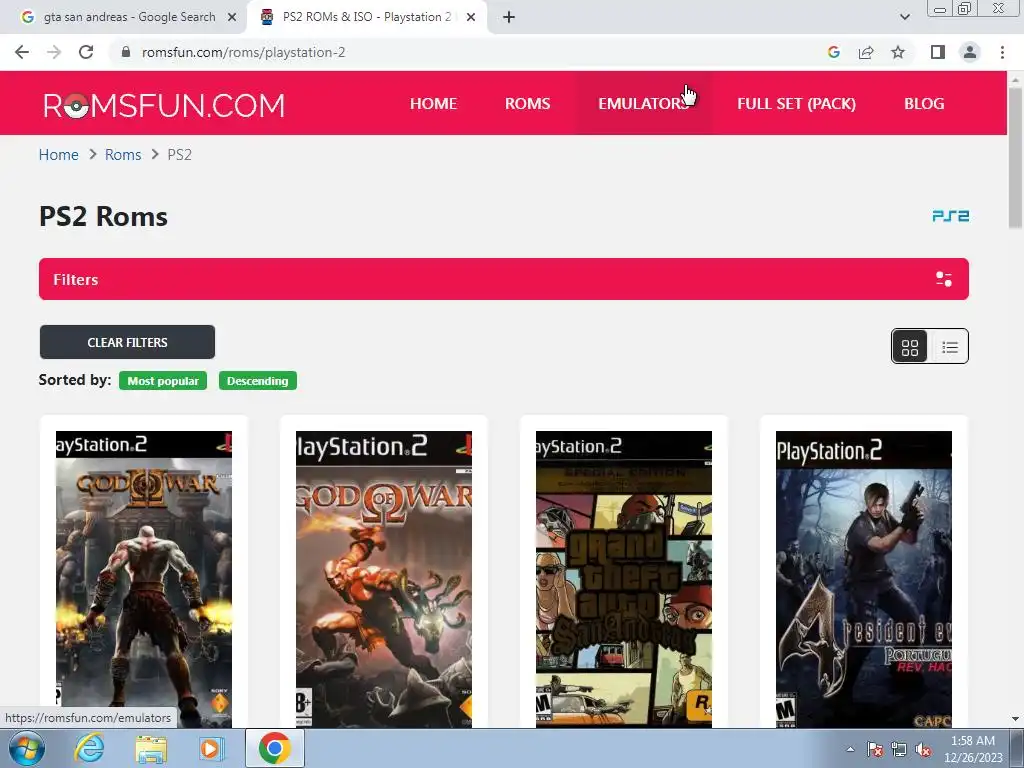Open the EMULATORS menu item
This screenshot has height=768, width=1024.
643,103
